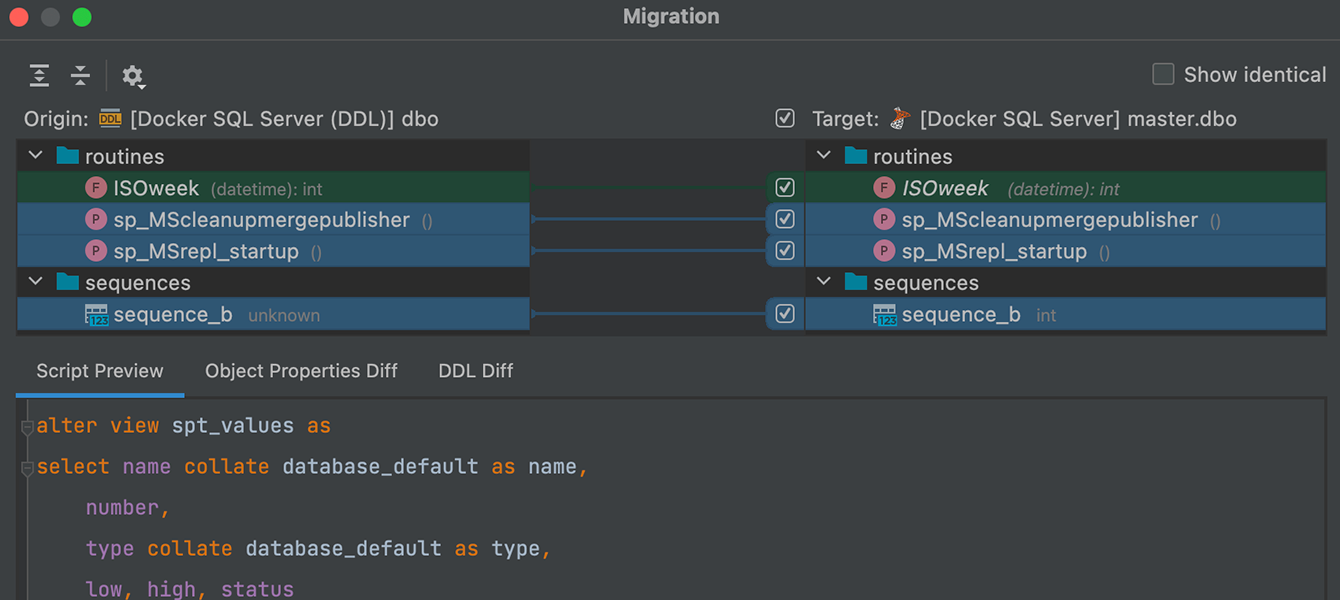Toggle the checkbox next to Target label
This screenshot has width=1340, height=600.
click(785, 119)
